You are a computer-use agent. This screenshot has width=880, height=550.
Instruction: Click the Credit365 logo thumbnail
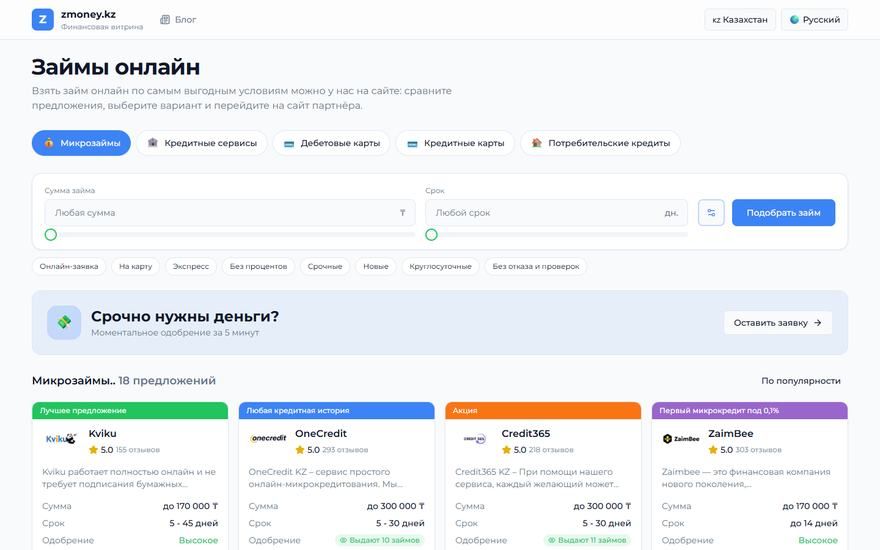pos(474,439)
